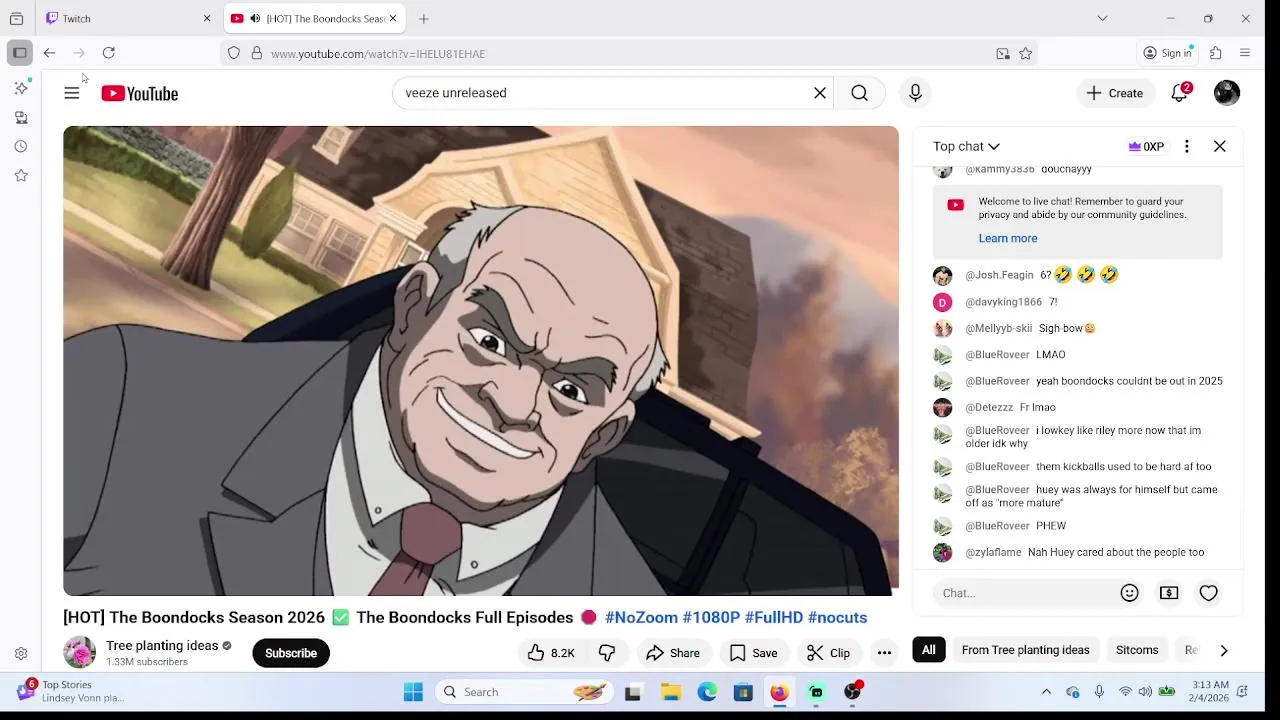The width and height of the screenshot is (1280, 720).
Task: Select From Tree planting ideas chip
Action: tap(1025, 650)
